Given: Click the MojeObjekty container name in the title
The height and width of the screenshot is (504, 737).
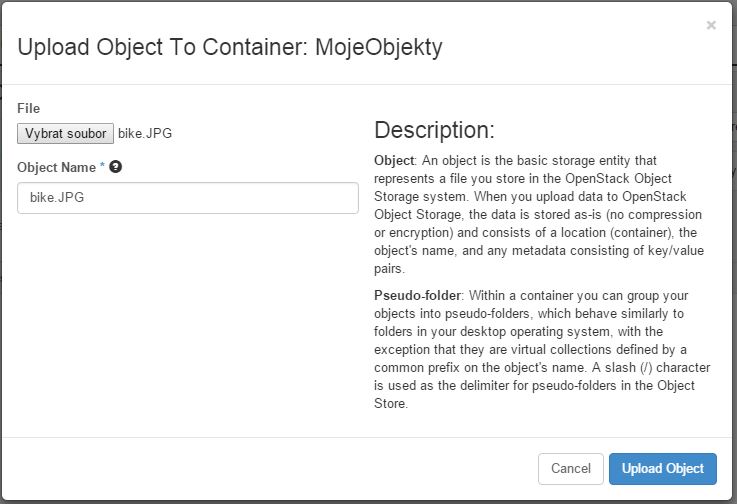Looking at the screenshot, I should coord(379,47).
